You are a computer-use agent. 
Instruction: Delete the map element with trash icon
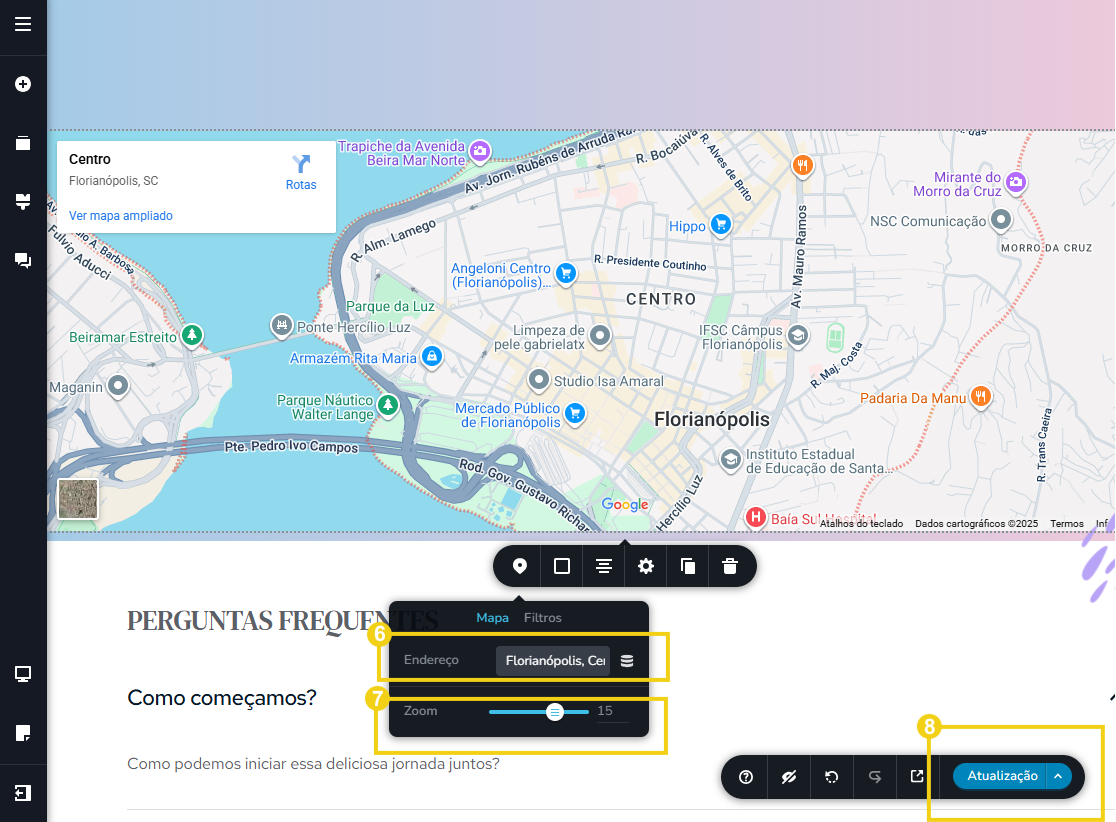click(x=730, y=567)
